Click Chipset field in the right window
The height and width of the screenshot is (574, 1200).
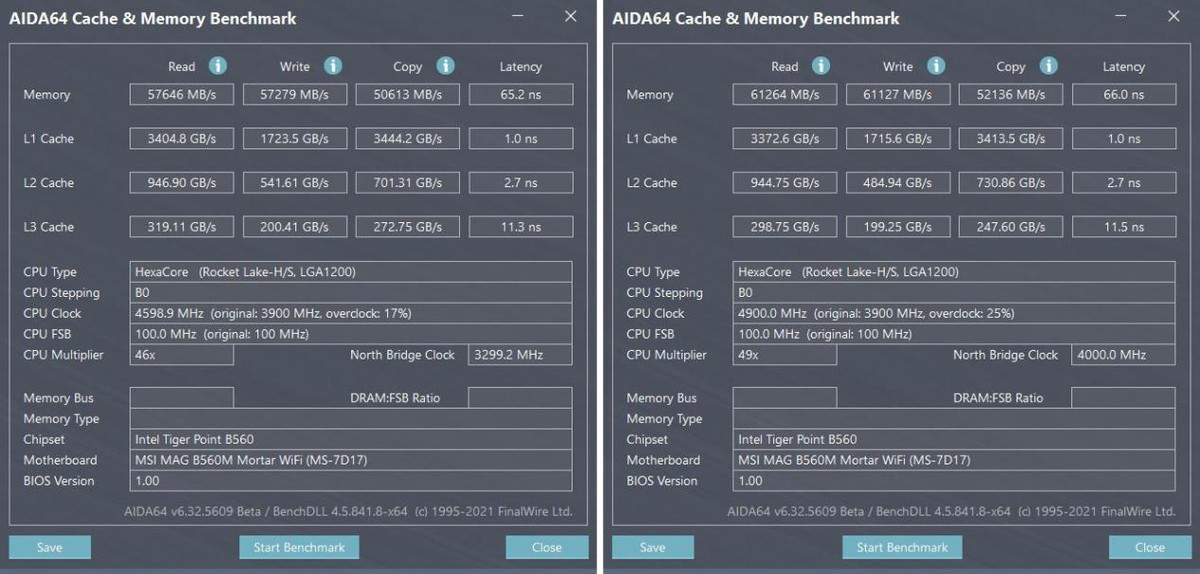pos(954,439)
